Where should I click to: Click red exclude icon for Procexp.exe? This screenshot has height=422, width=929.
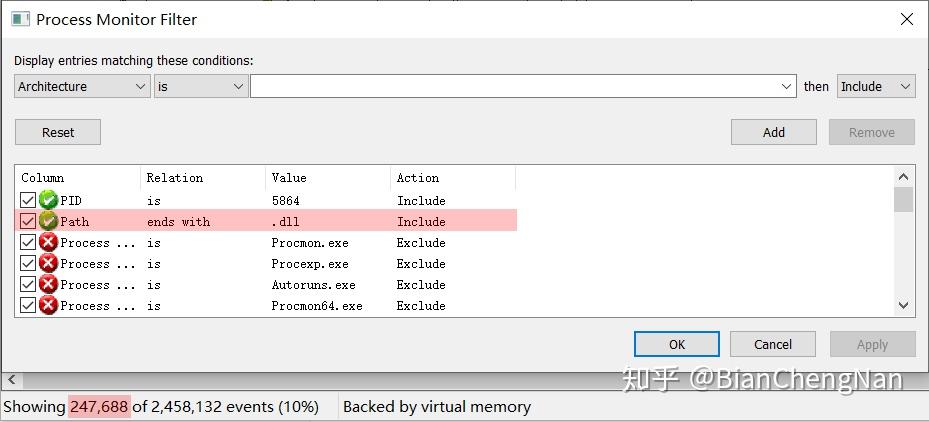pyautogui.click(x=48, y=264)
